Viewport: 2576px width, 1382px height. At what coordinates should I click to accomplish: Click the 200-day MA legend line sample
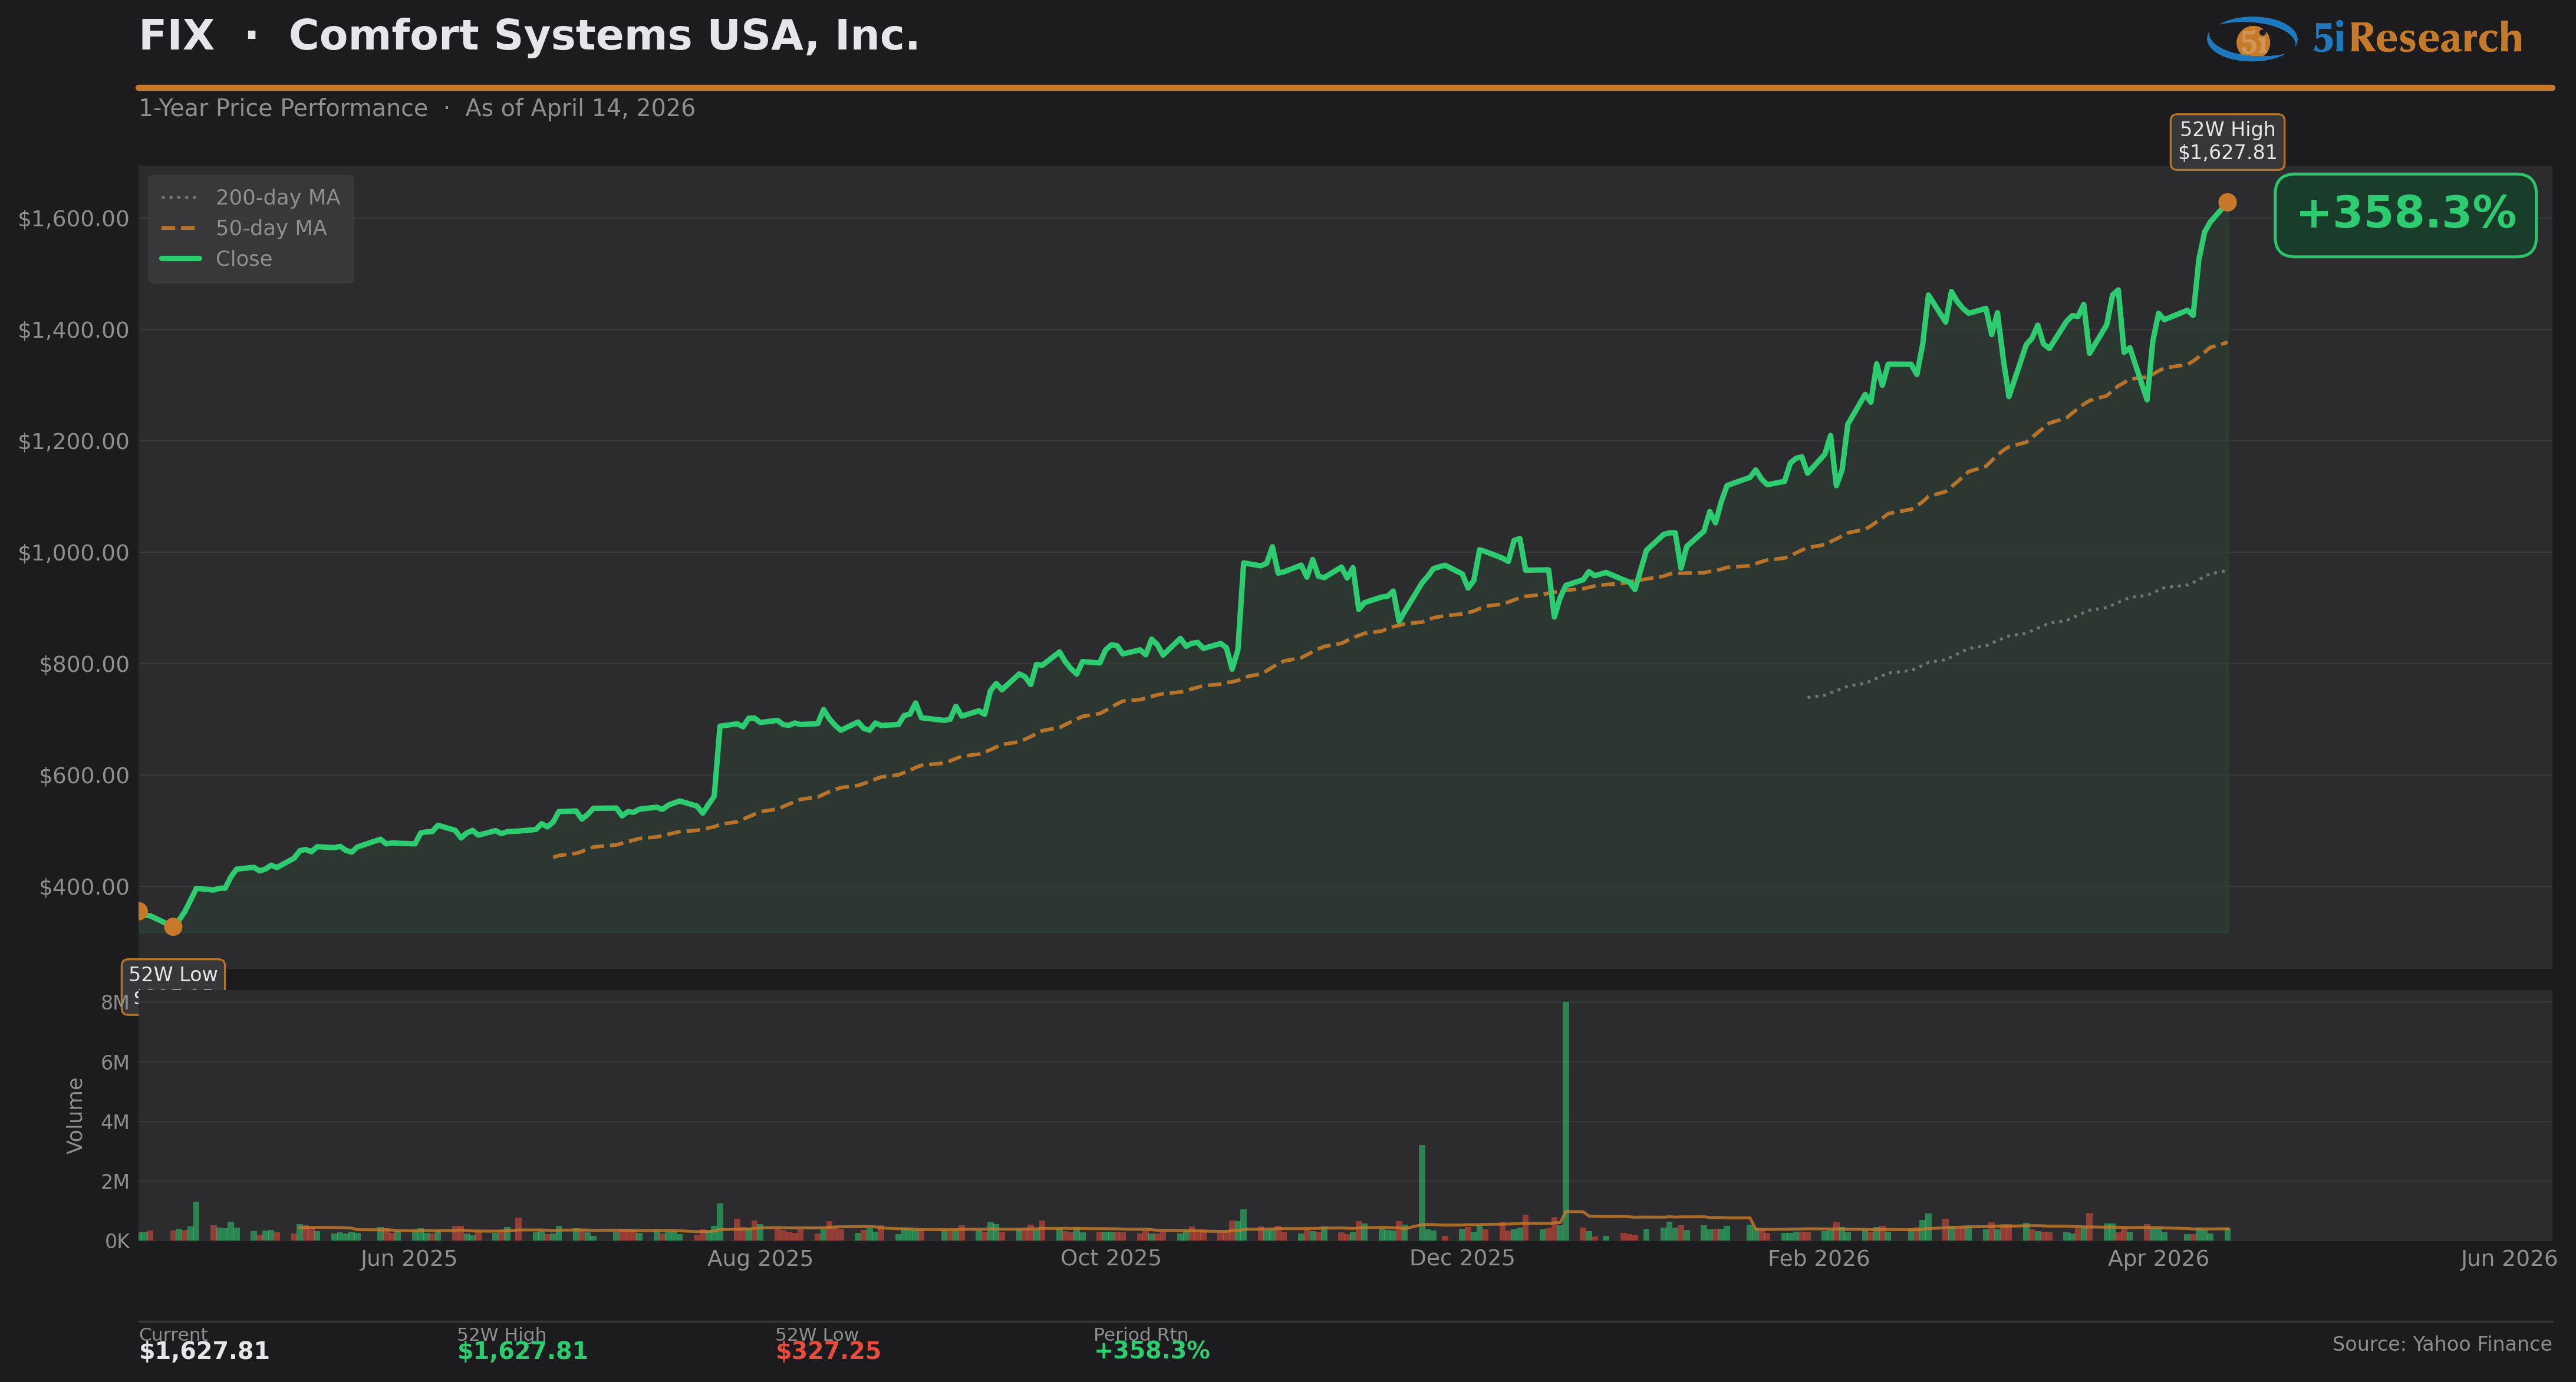[x=180, y=198]
